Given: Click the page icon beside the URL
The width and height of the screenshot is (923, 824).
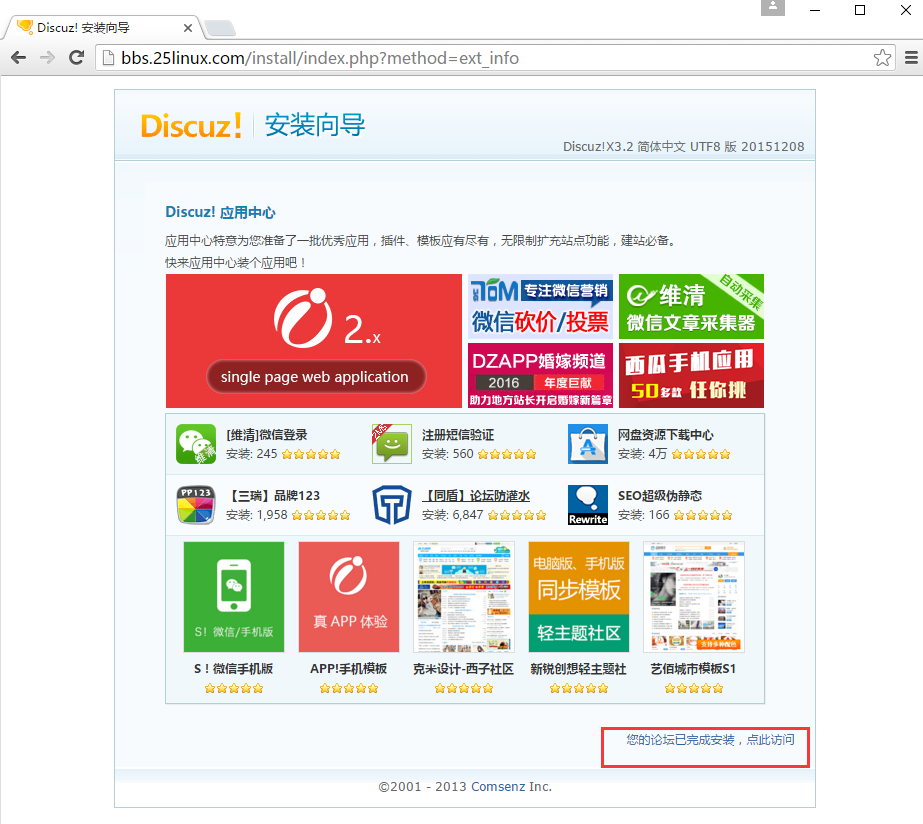Looking at the screenshot, I should (x=108, y=58).
